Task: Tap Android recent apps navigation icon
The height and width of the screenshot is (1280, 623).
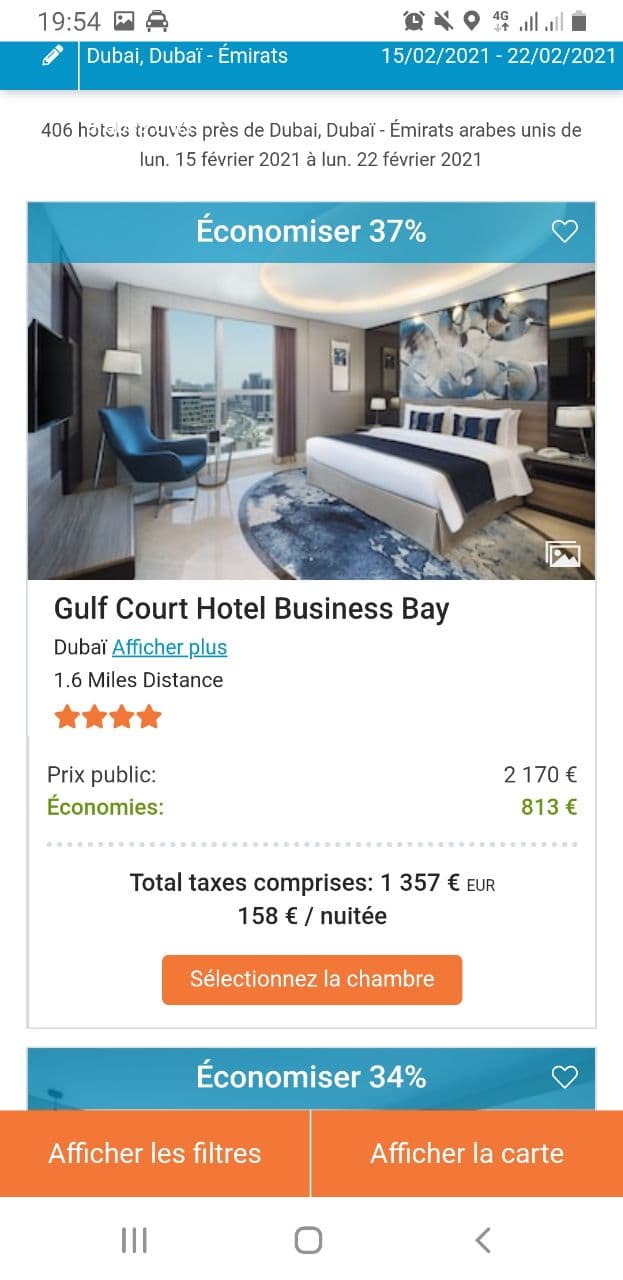Action: (x=134, y=1240)
